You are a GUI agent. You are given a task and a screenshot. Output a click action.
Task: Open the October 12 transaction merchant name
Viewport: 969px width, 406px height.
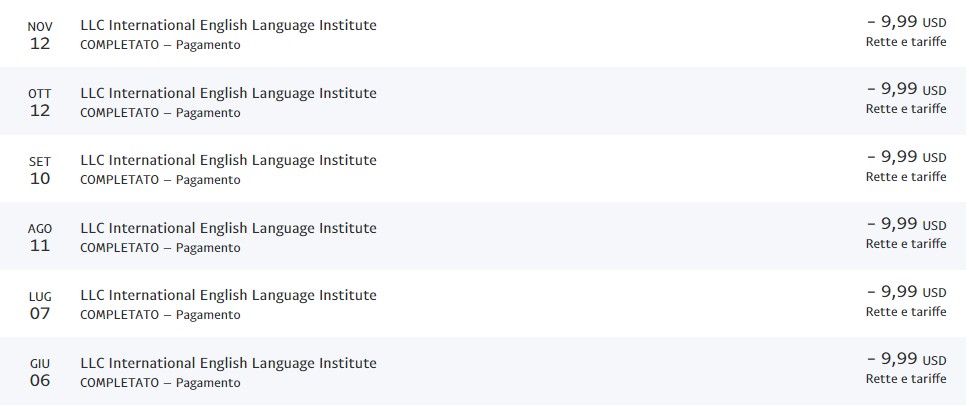tap(228, 93)
